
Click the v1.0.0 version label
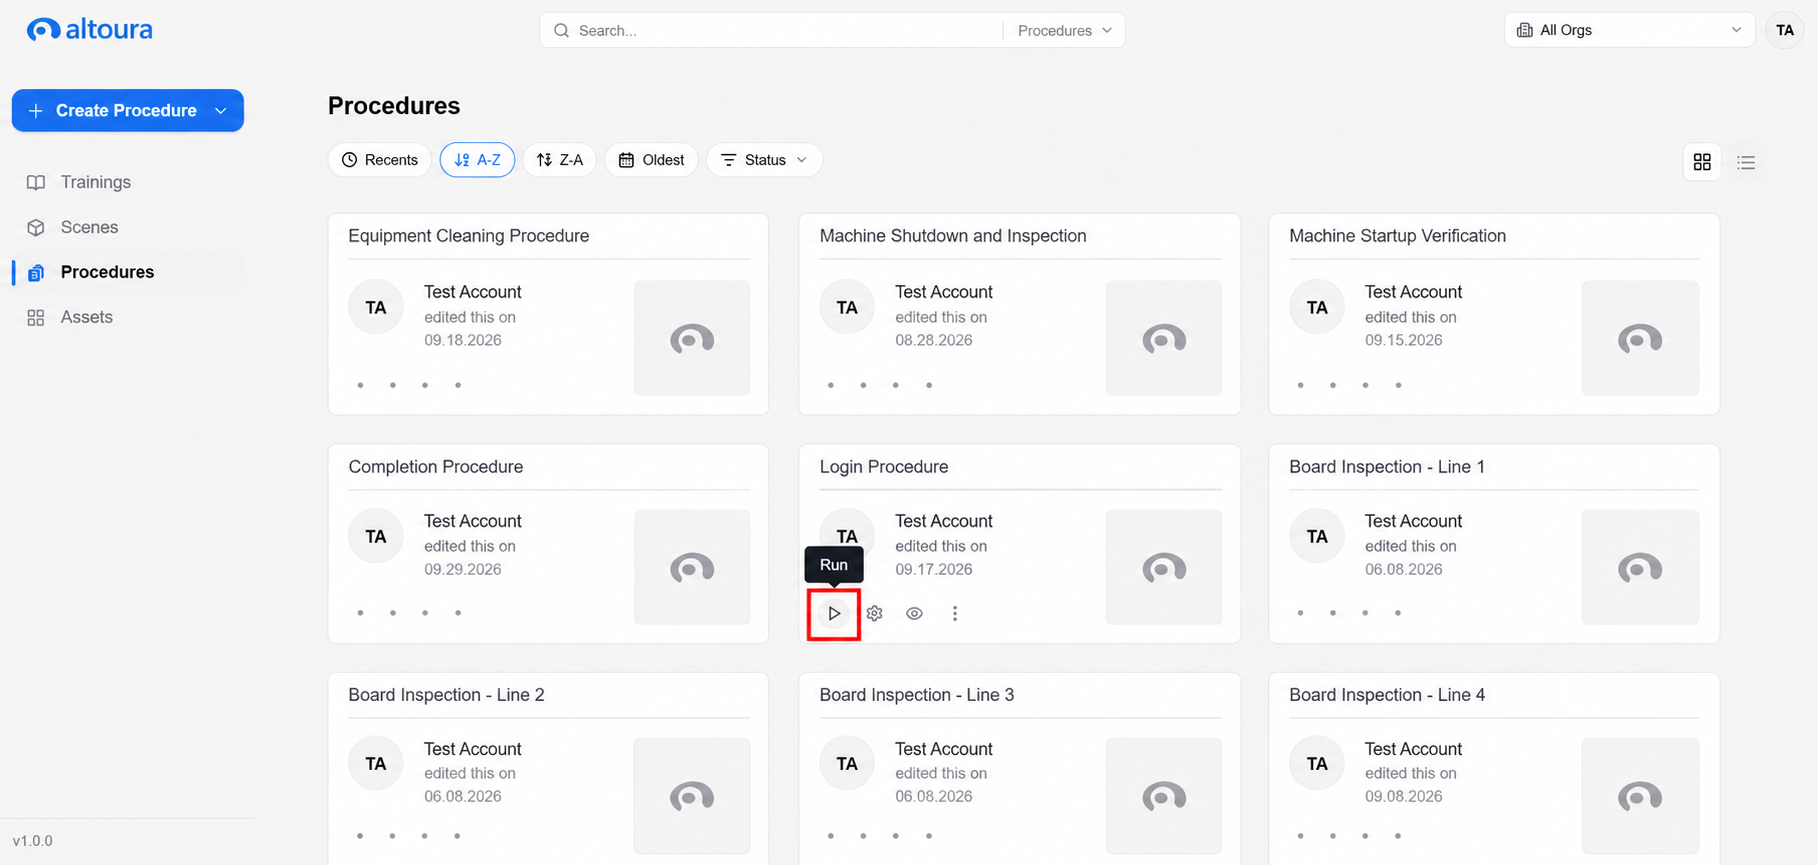(33, 841)
